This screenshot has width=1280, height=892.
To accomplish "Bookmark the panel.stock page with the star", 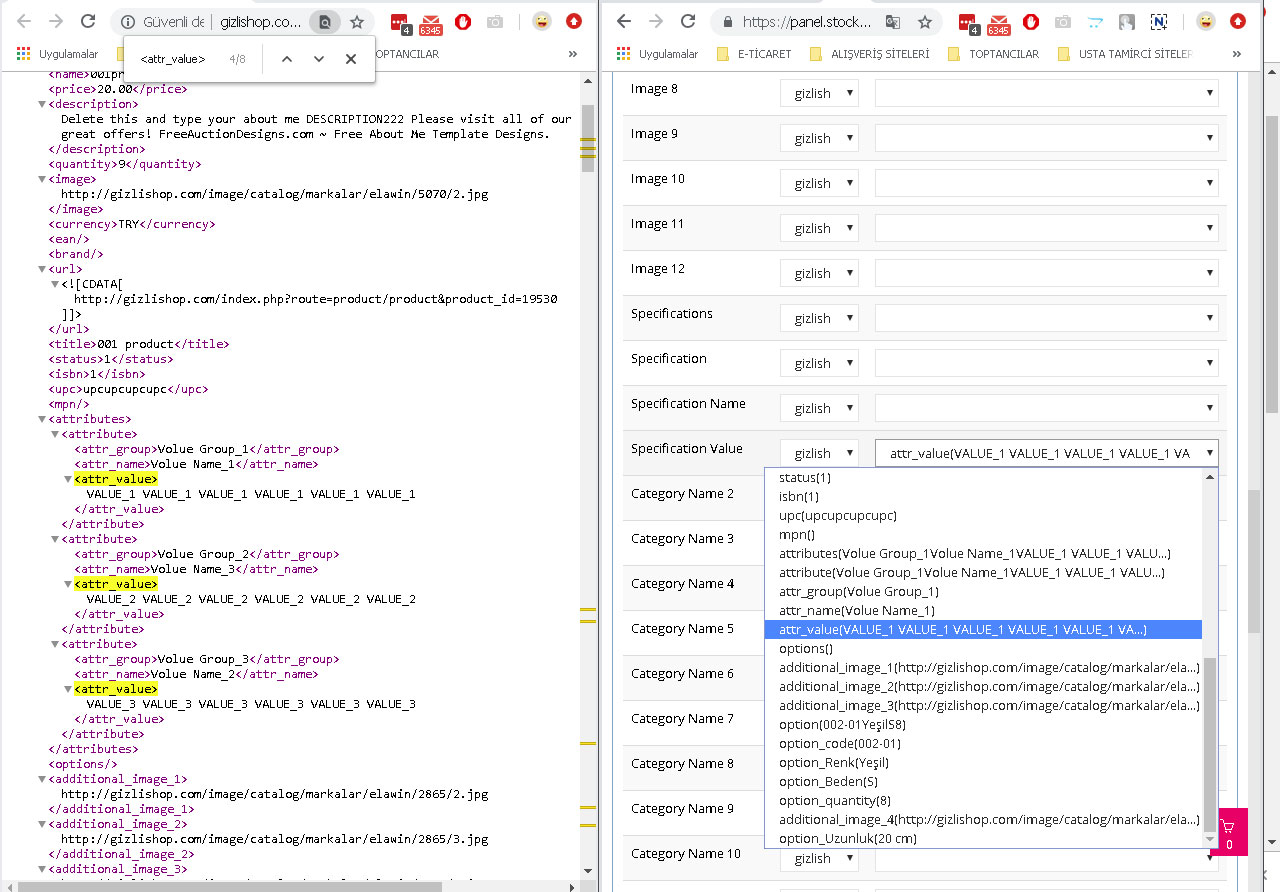I will pyautogui.click(x=925, y=21).
